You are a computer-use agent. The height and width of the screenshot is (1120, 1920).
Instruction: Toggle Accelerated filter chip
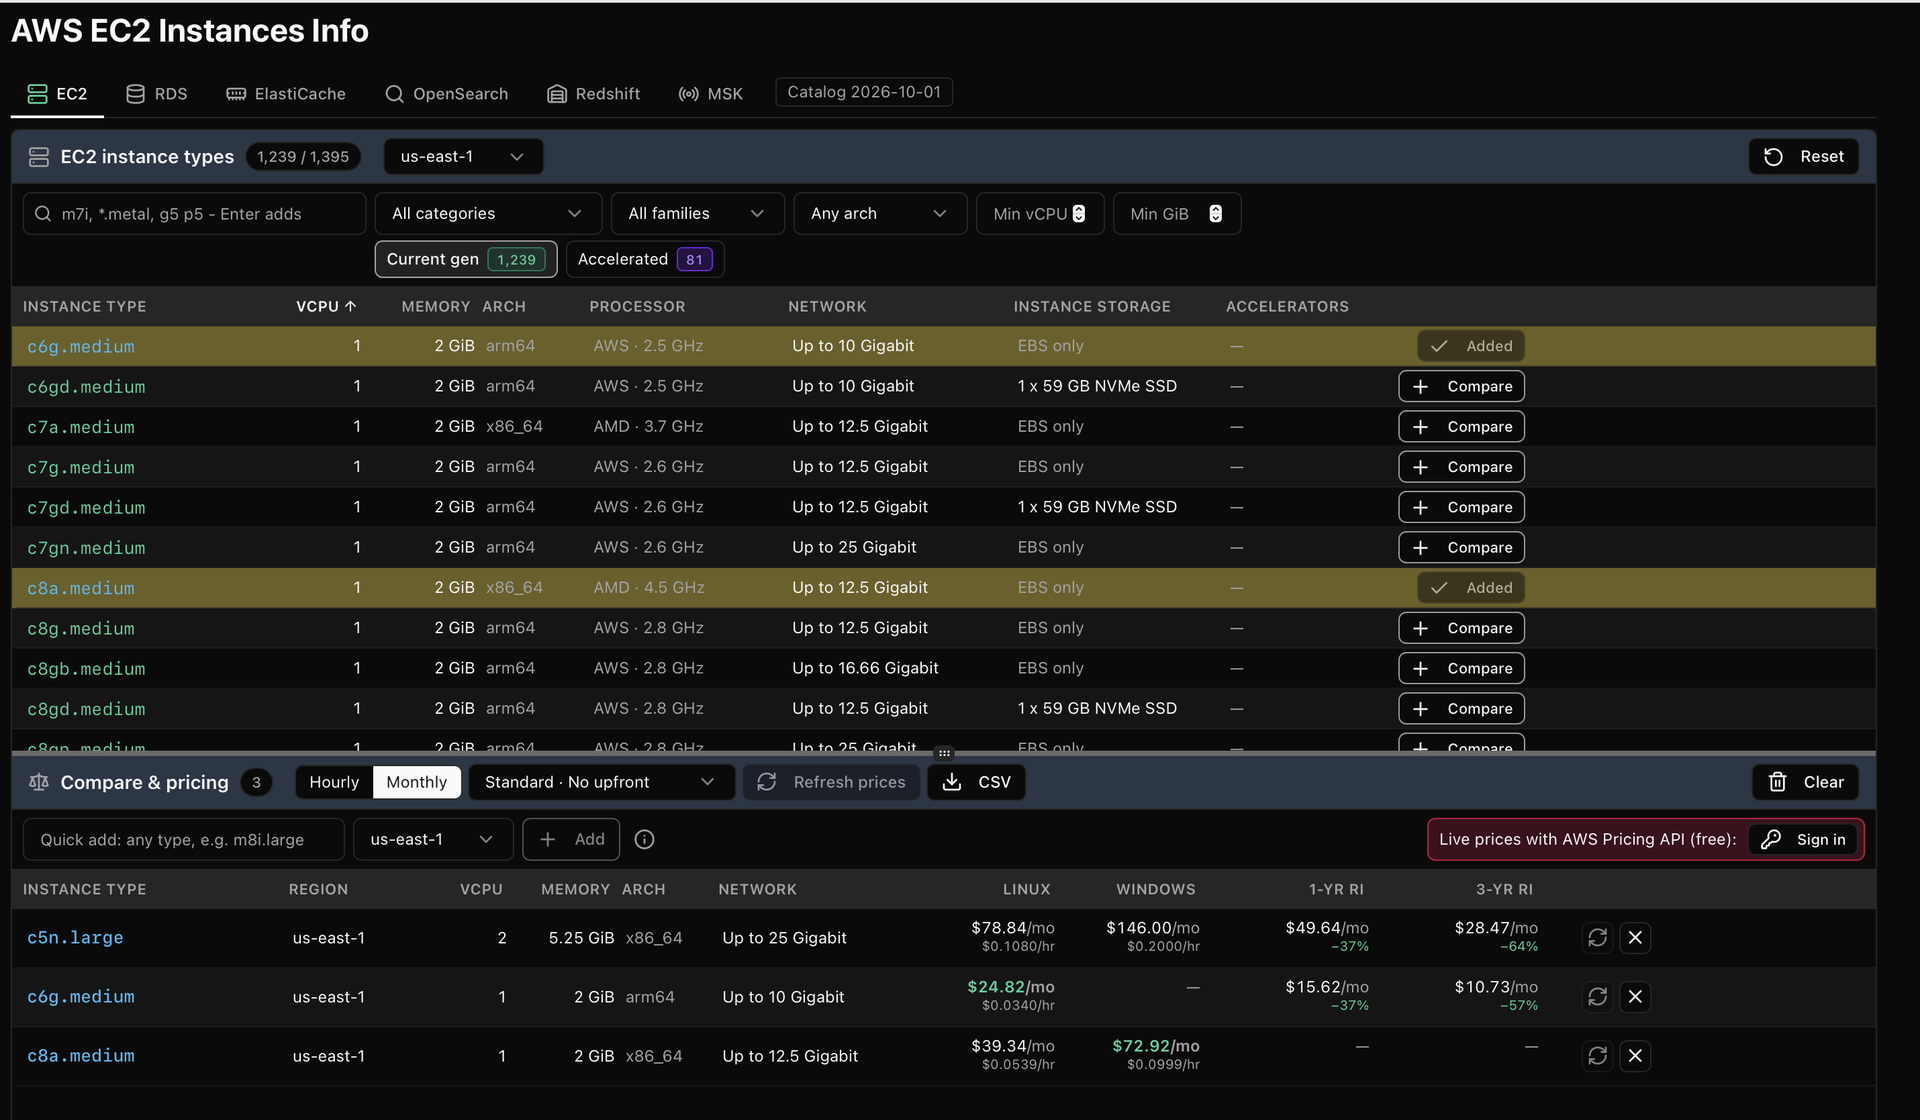click(x=645, y=259)
